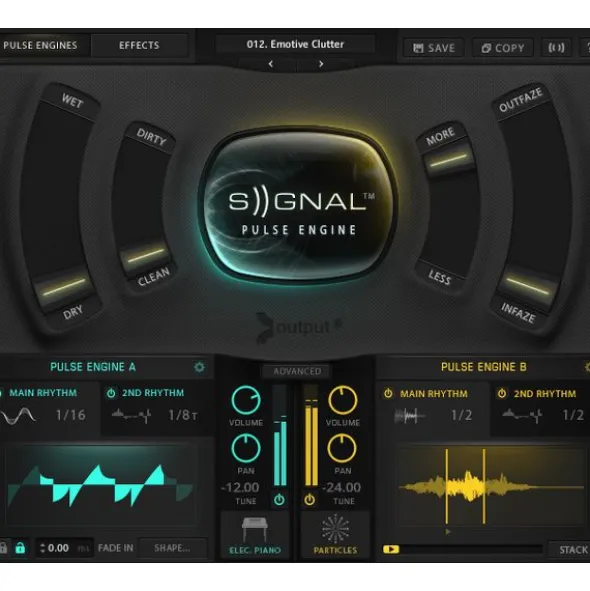Select Particles instrument icon

pyautogui.click(x=335, y=529)
